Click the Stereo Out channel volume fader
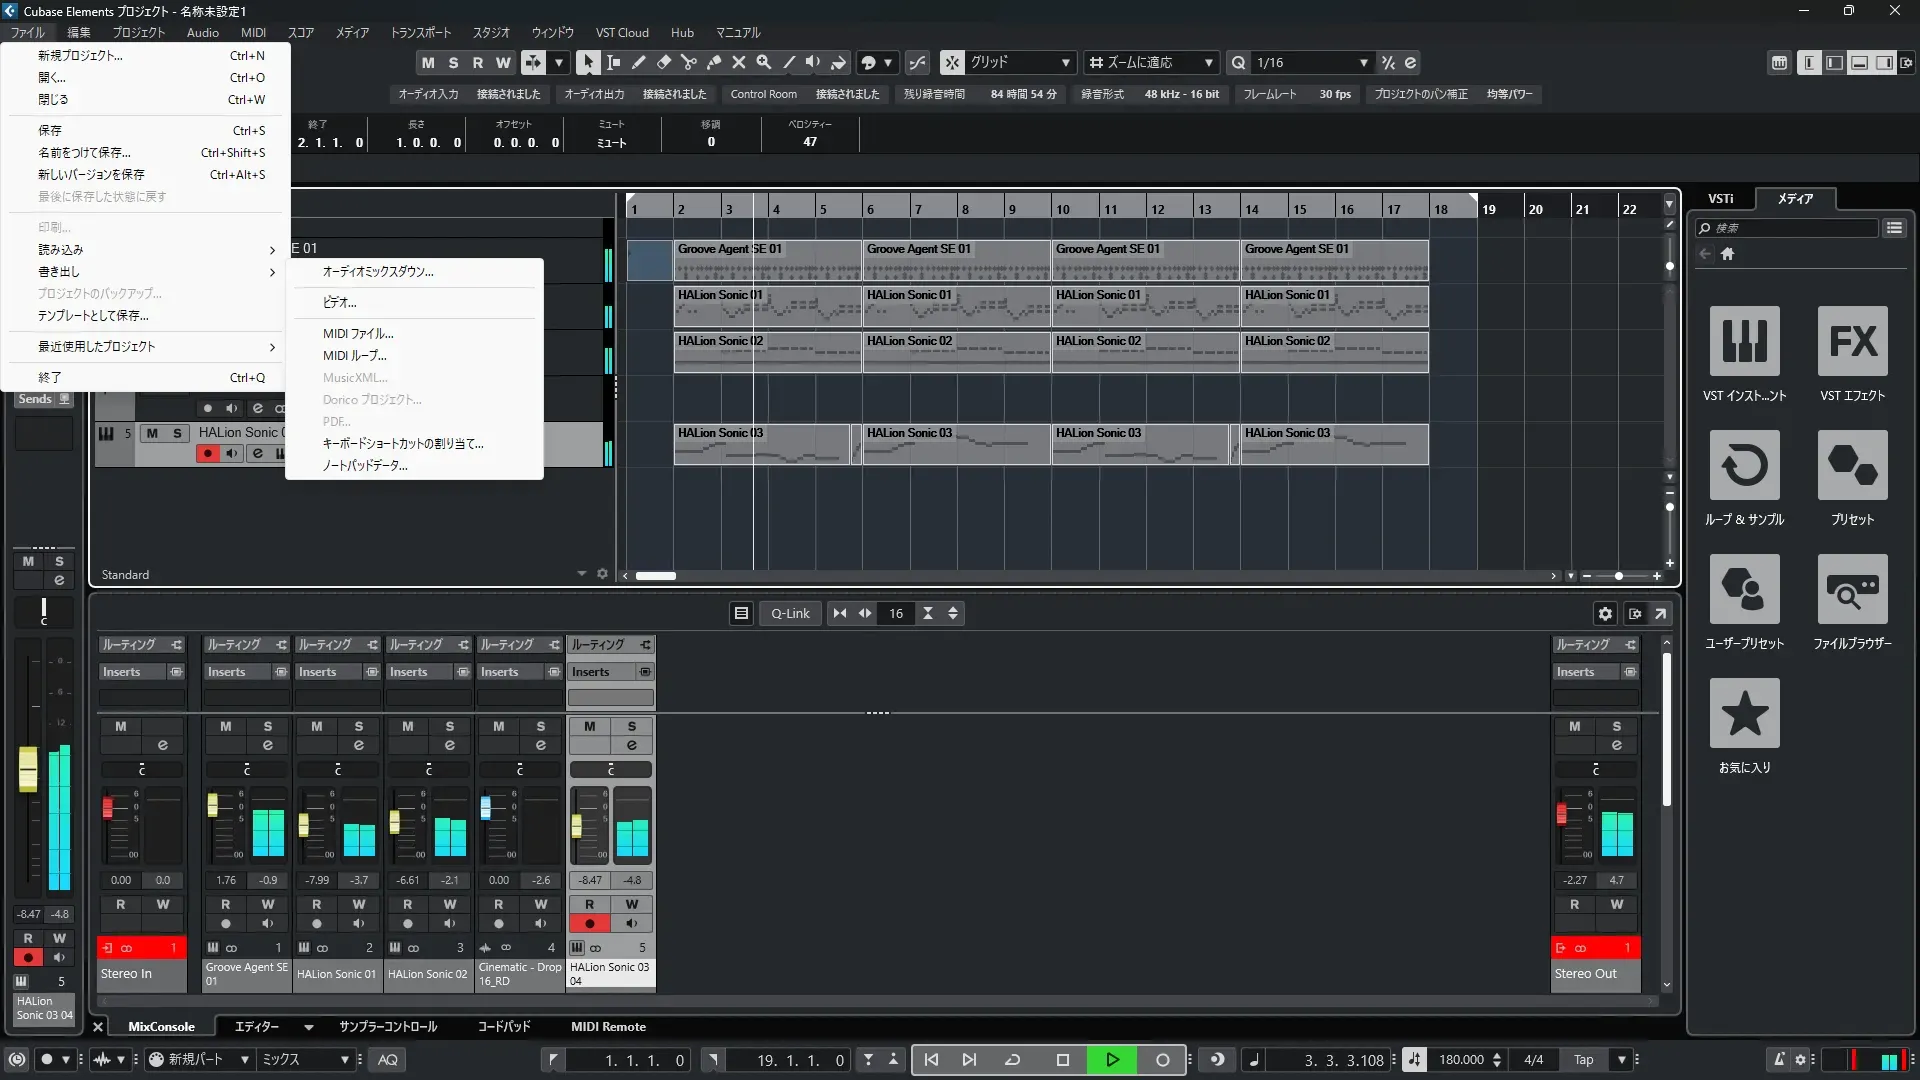The width and height of the screenshot is (1920, 1080). 1561,815
